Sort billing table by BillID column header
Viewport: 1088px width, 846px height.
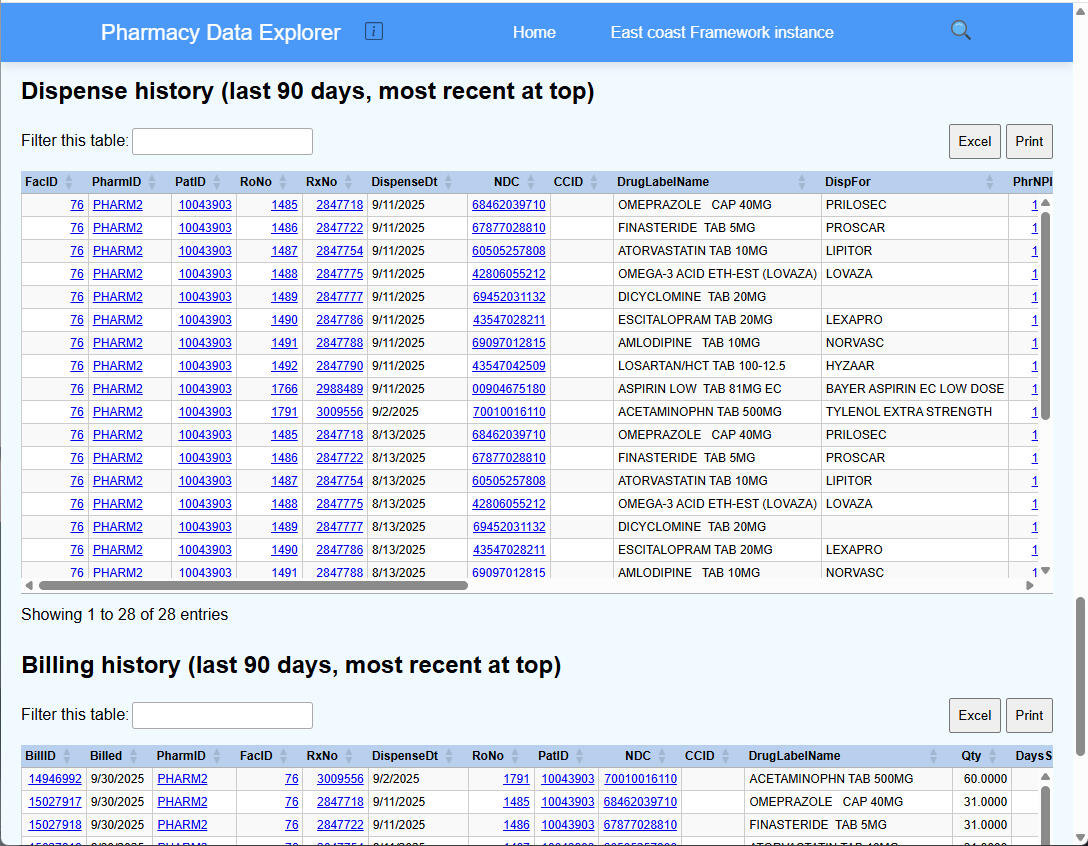[41, 756]
